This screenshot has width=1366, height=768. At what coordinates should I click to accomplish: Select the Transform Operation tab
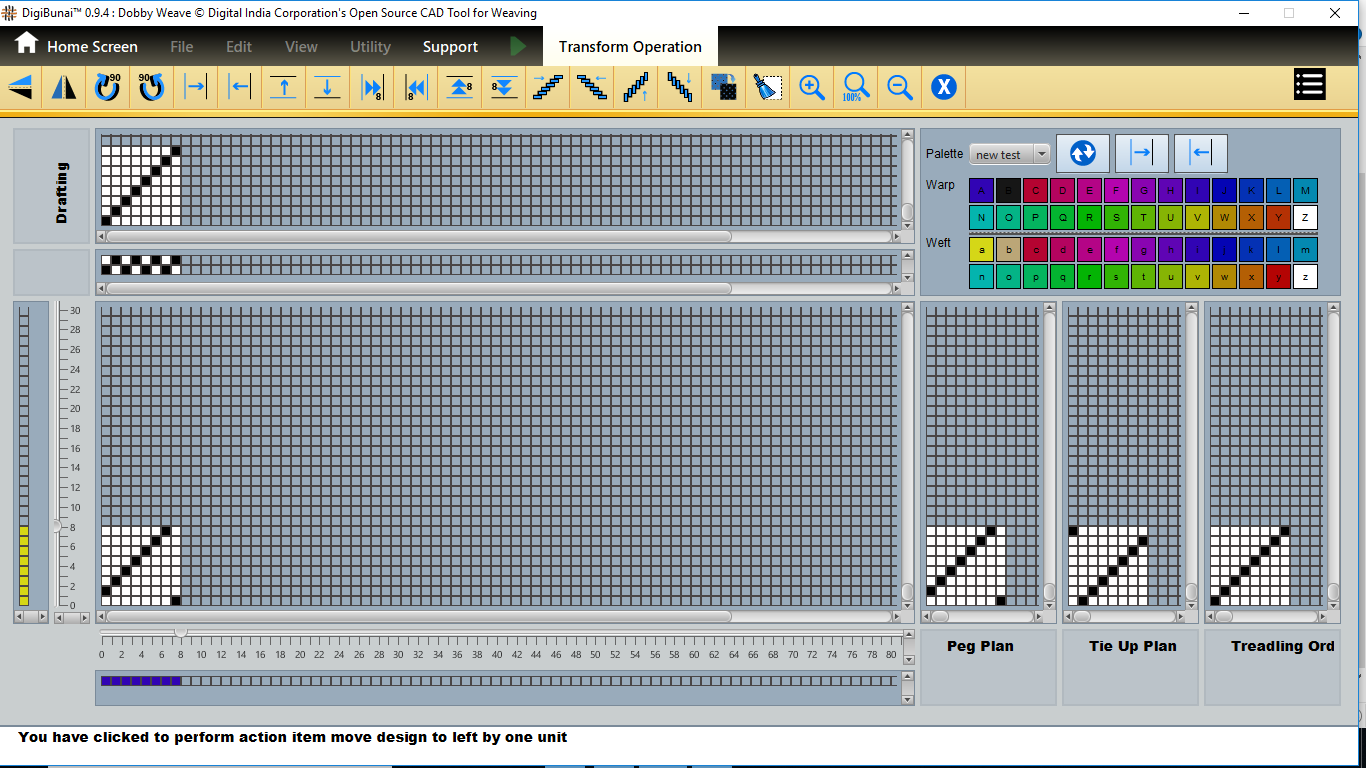tap(630, 47)
